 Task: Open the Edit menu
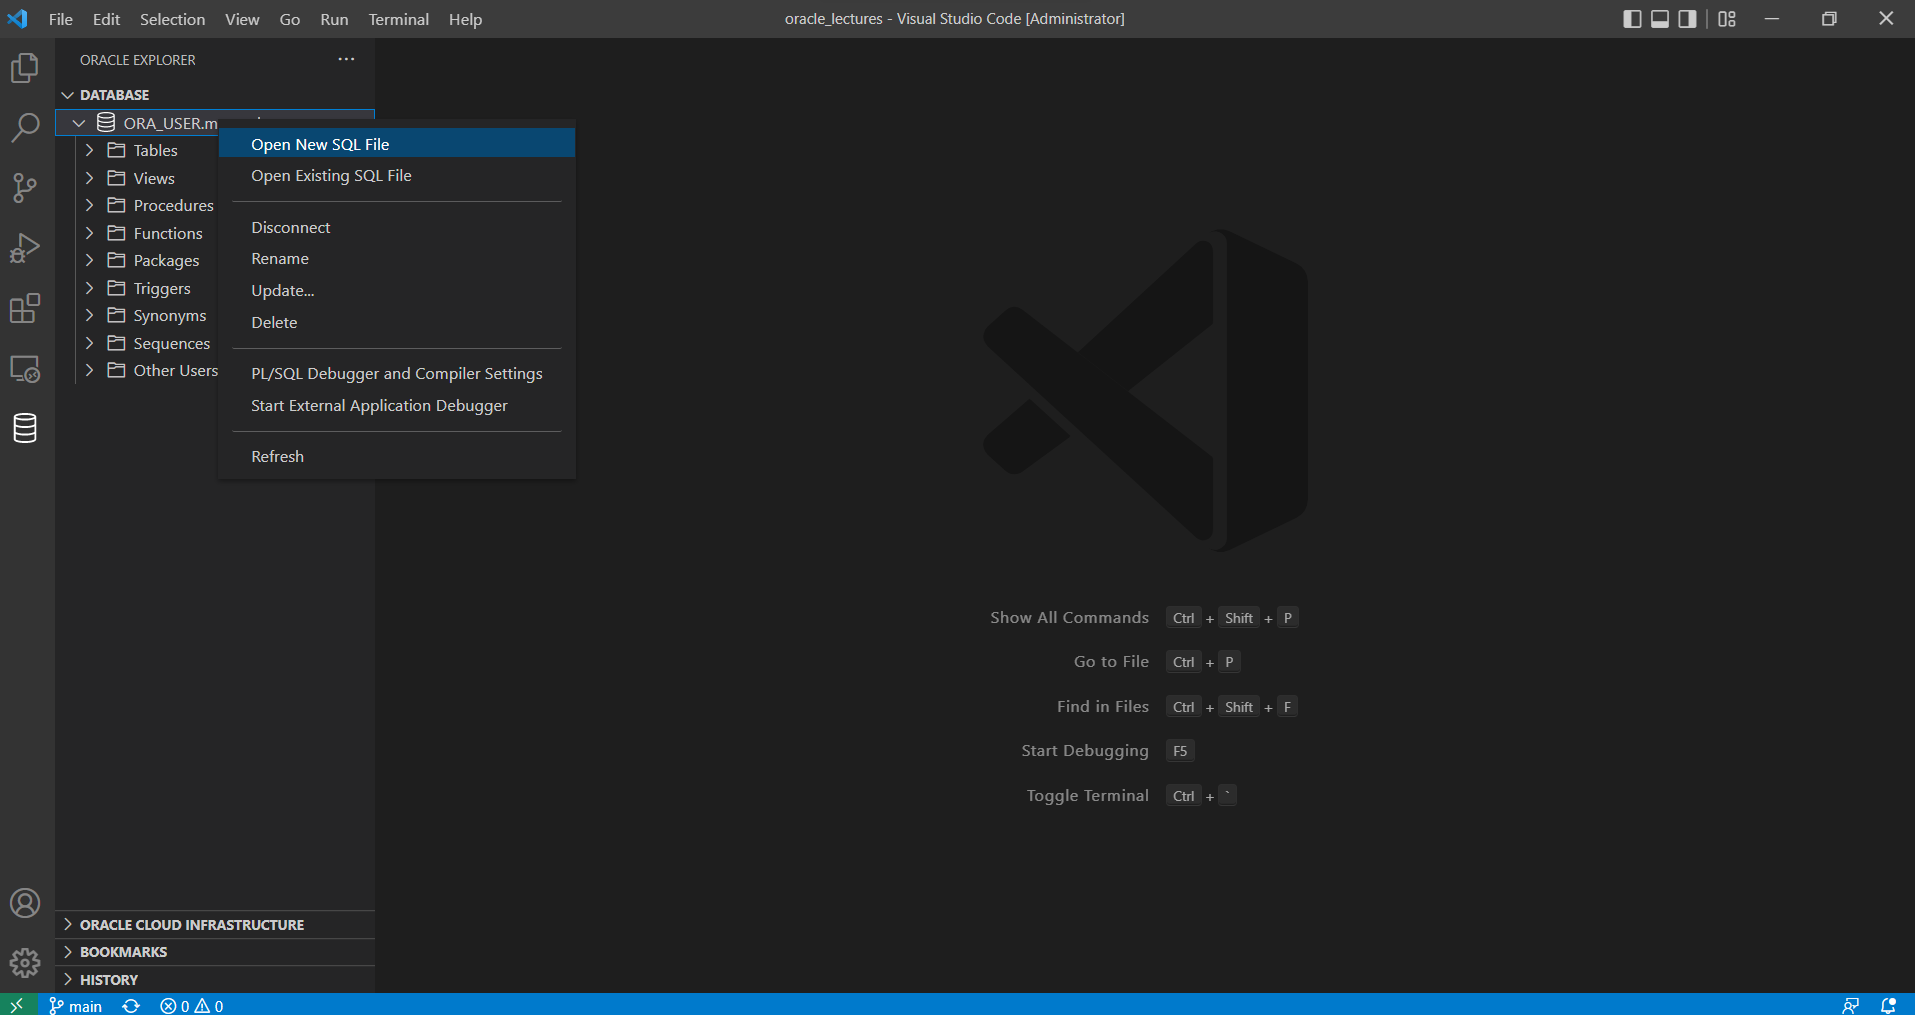pyautogui.click(x=106, y=19)
